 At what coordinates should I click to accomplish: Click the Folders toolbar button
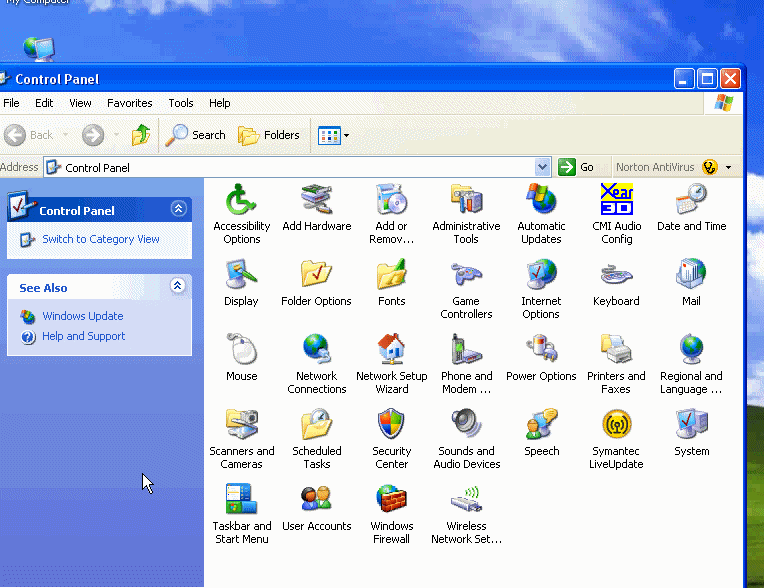269,135
